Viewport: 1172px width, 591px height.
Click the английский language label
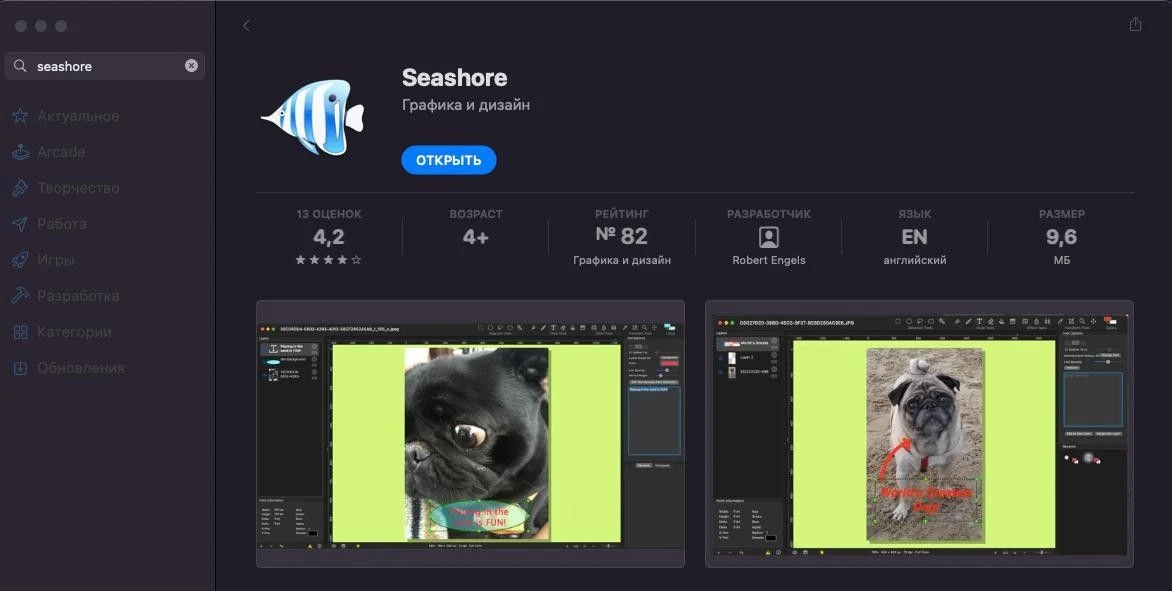(914, 260)
